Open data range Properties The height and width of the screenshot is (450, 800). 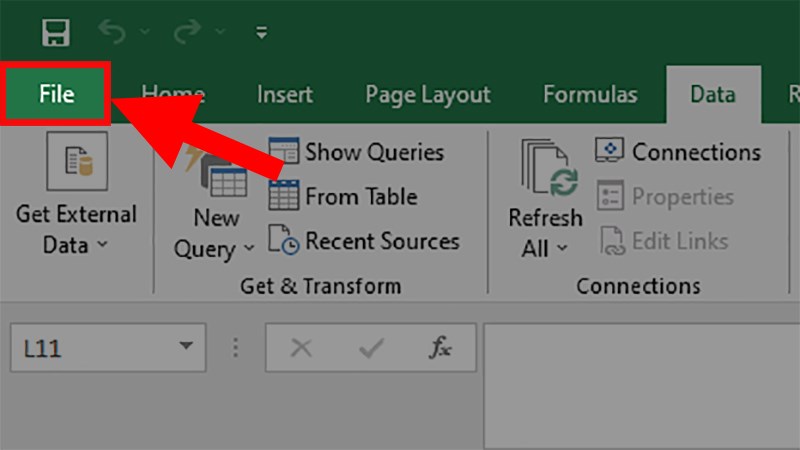[x=683, y=197]
